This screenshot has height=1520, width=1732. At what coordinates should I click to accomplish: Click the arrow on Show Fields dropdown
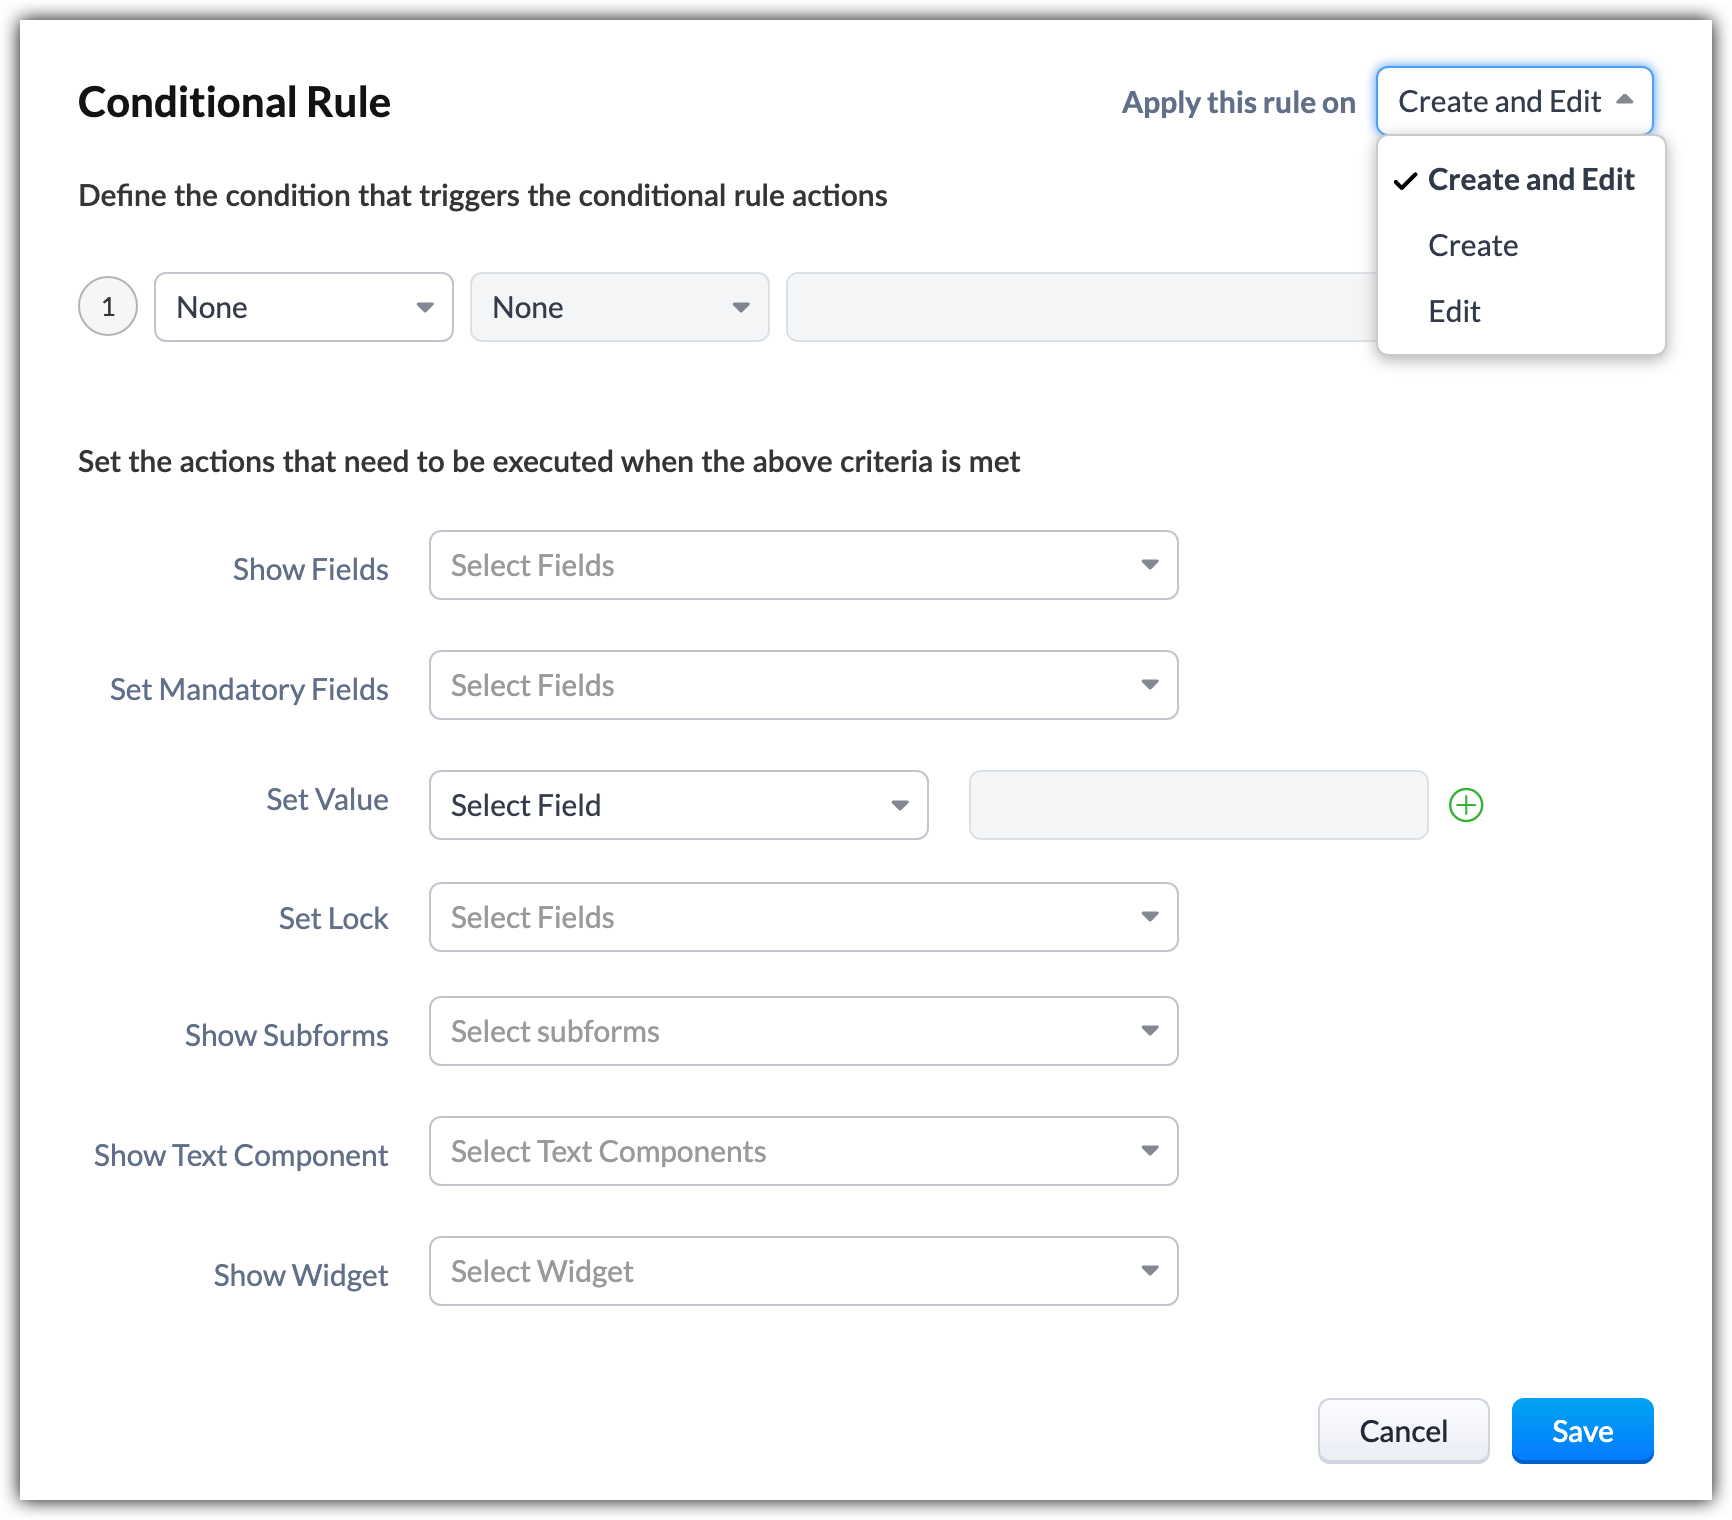coord(1150,565)
